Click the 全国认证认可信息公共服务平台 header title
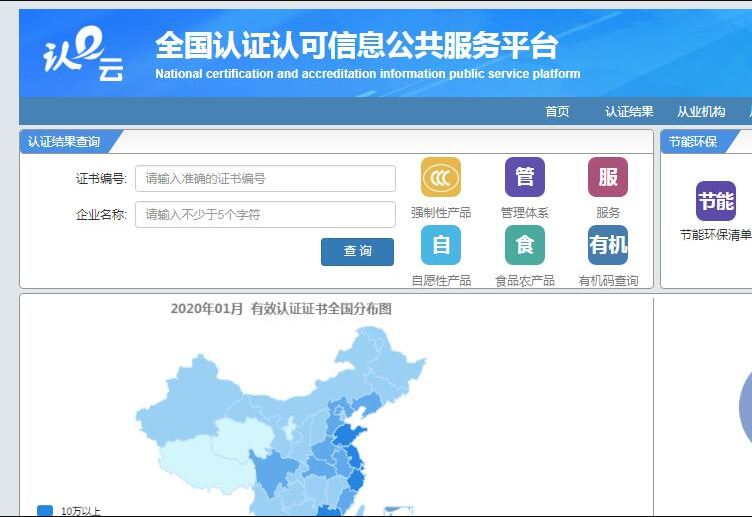The width and height of the screenshot is (752, 517). pos(356,46)
